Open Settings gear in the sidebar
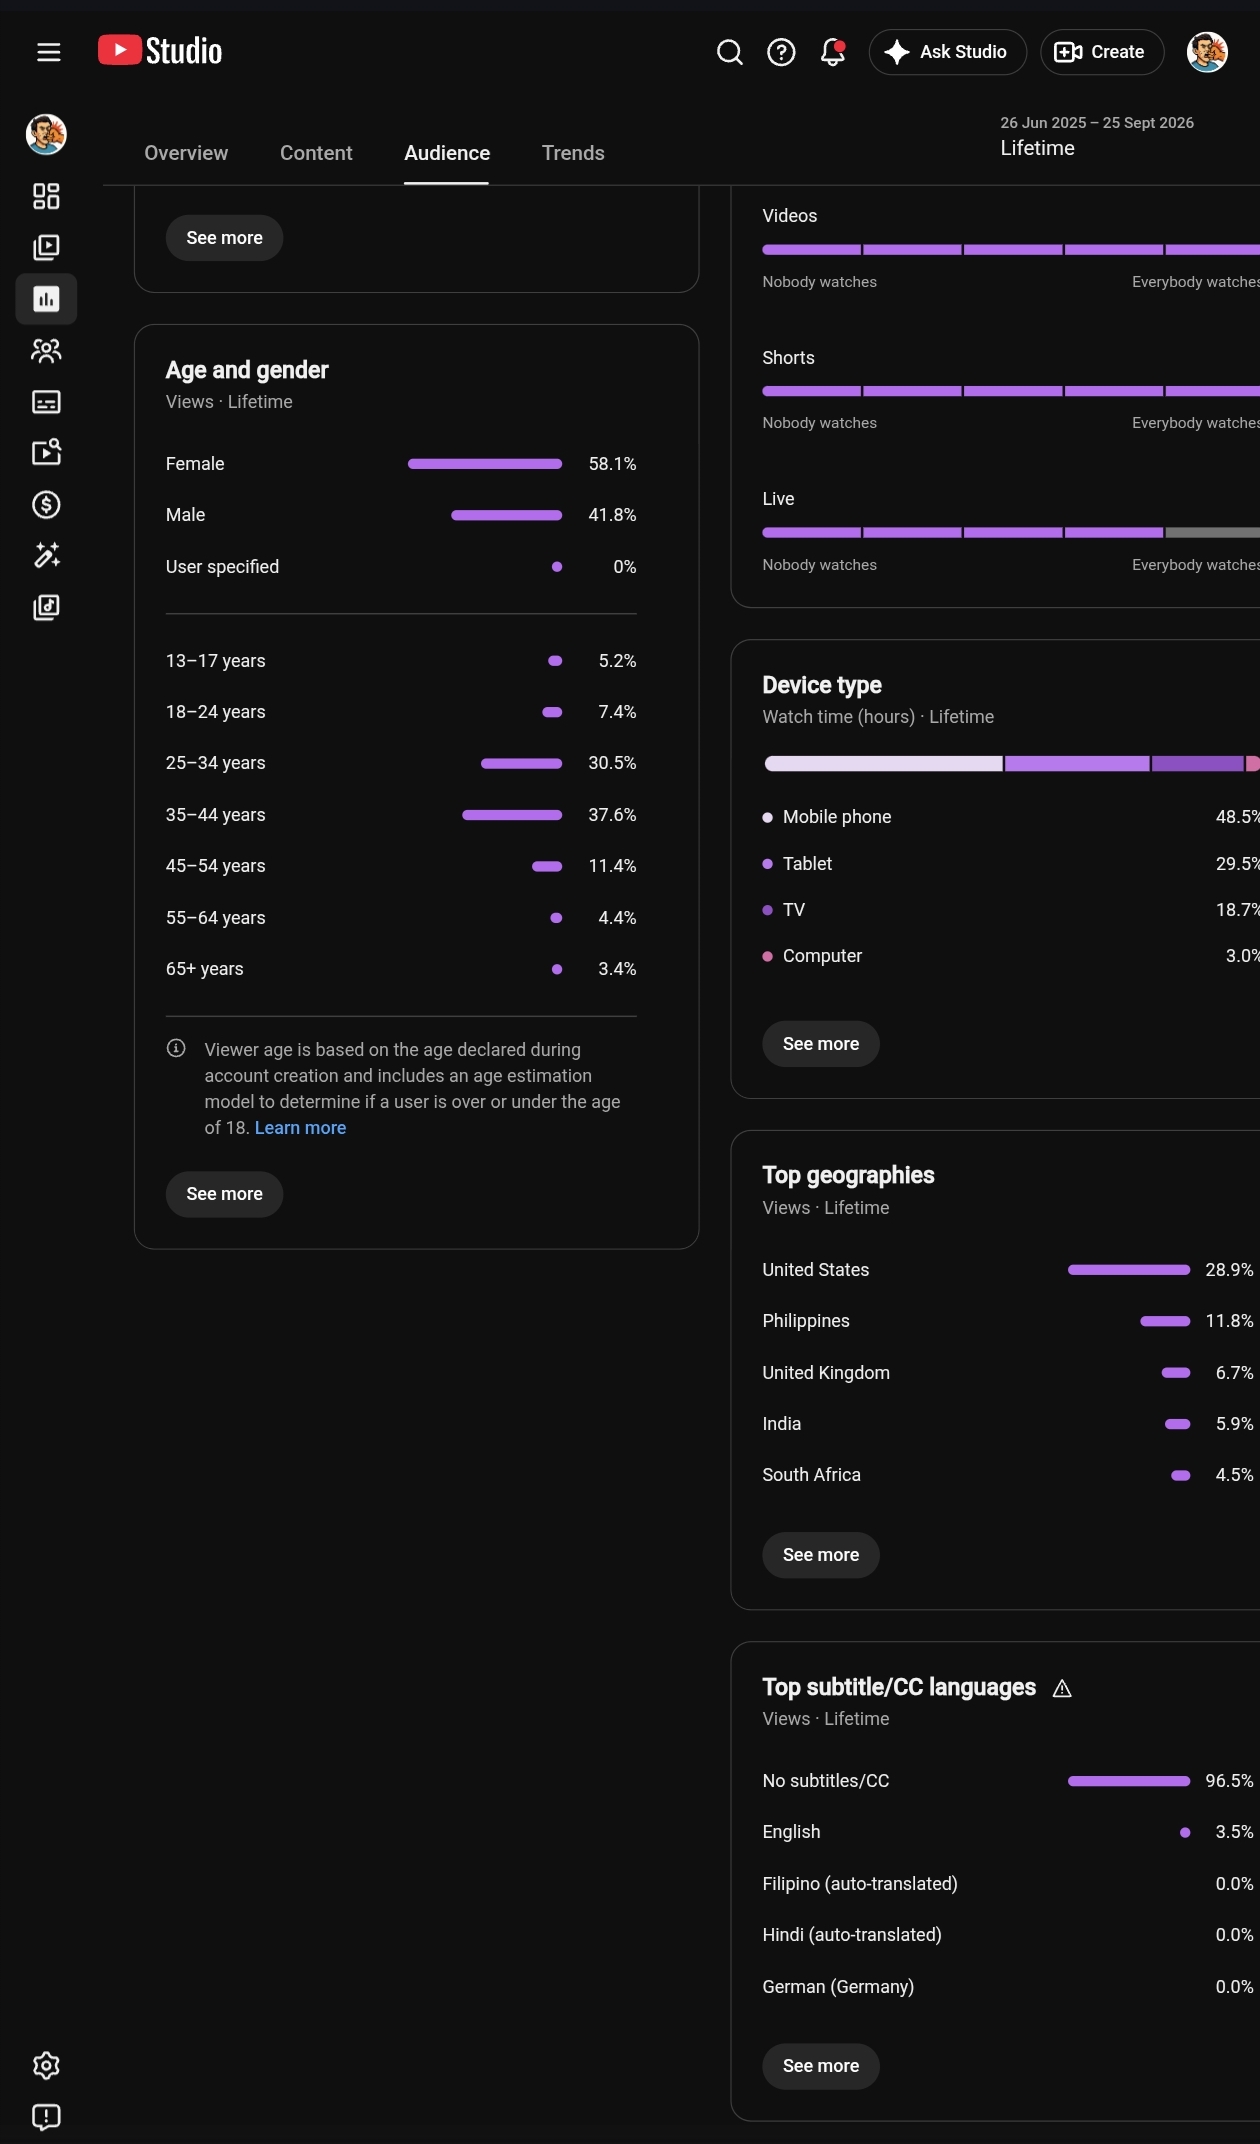 click(46, 2065)
